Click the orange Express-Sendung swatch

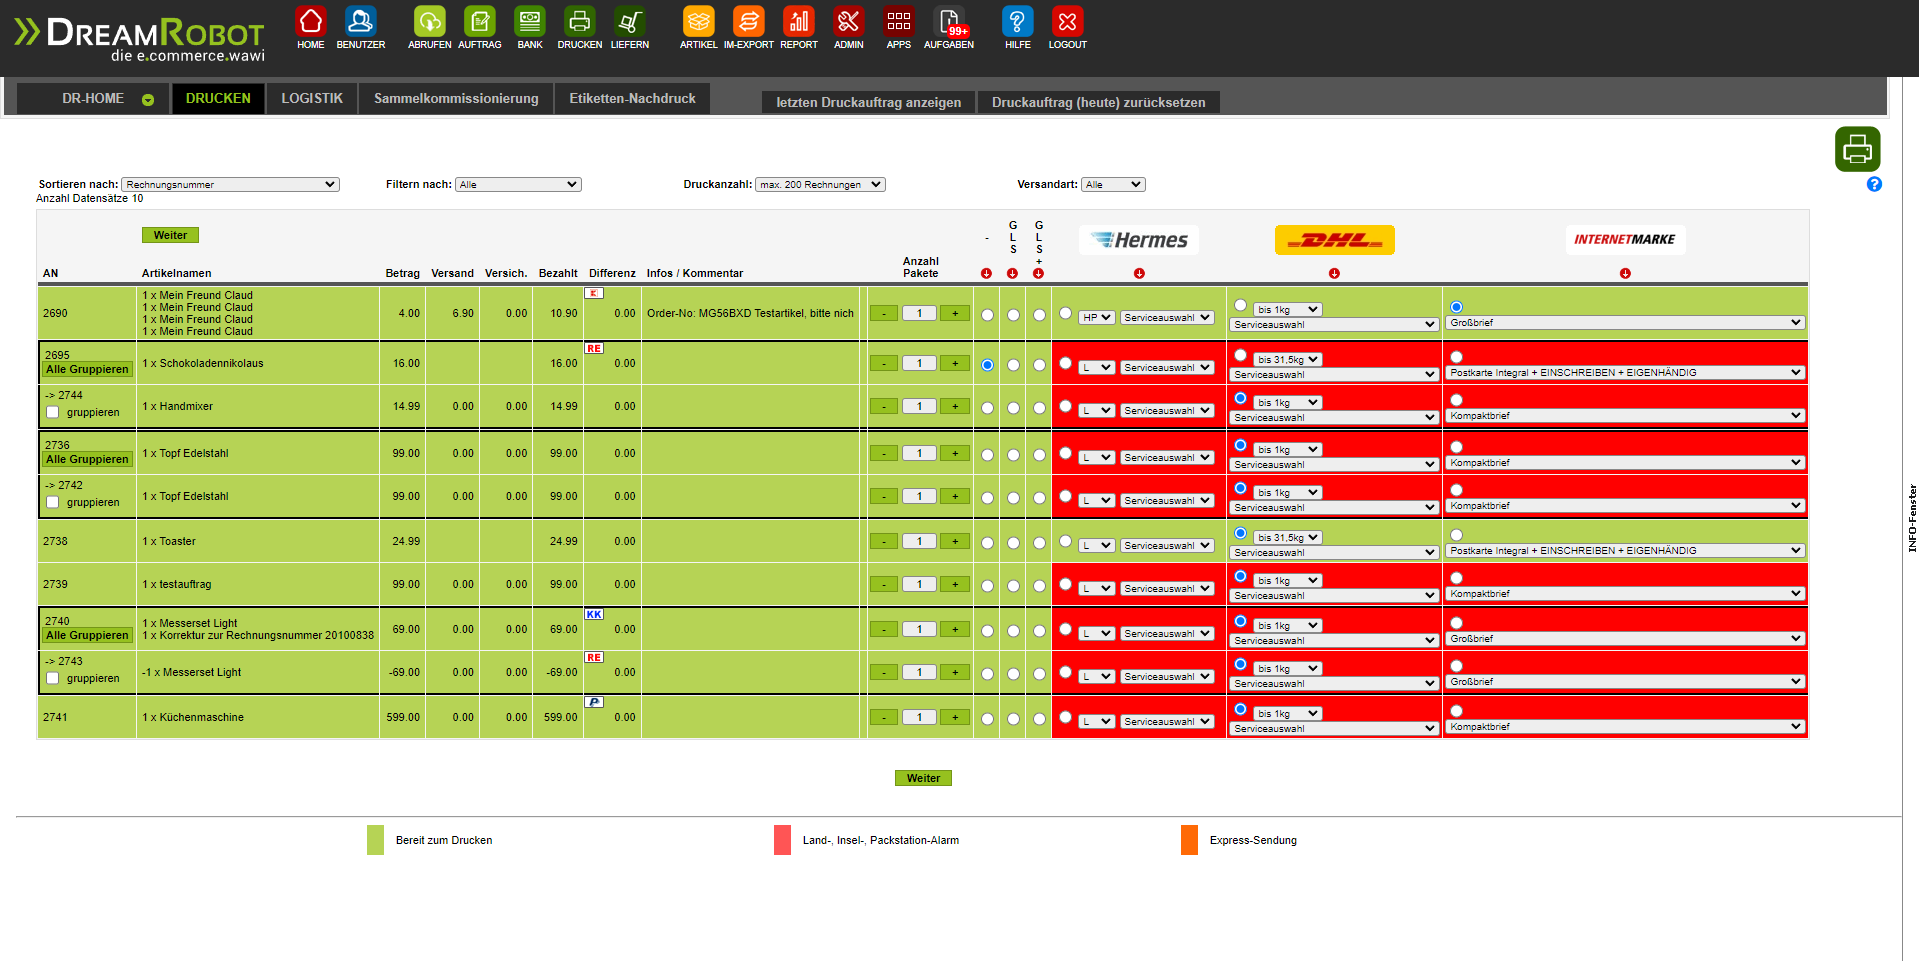click(1190, 840)
